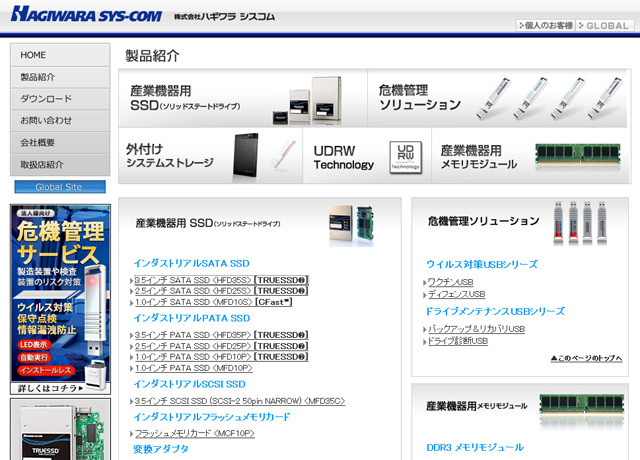Open 2.5インチ PATA SSD HFD25P link
Image resolution: width=640 pixels, height=460 pixels.
[221, 346]
